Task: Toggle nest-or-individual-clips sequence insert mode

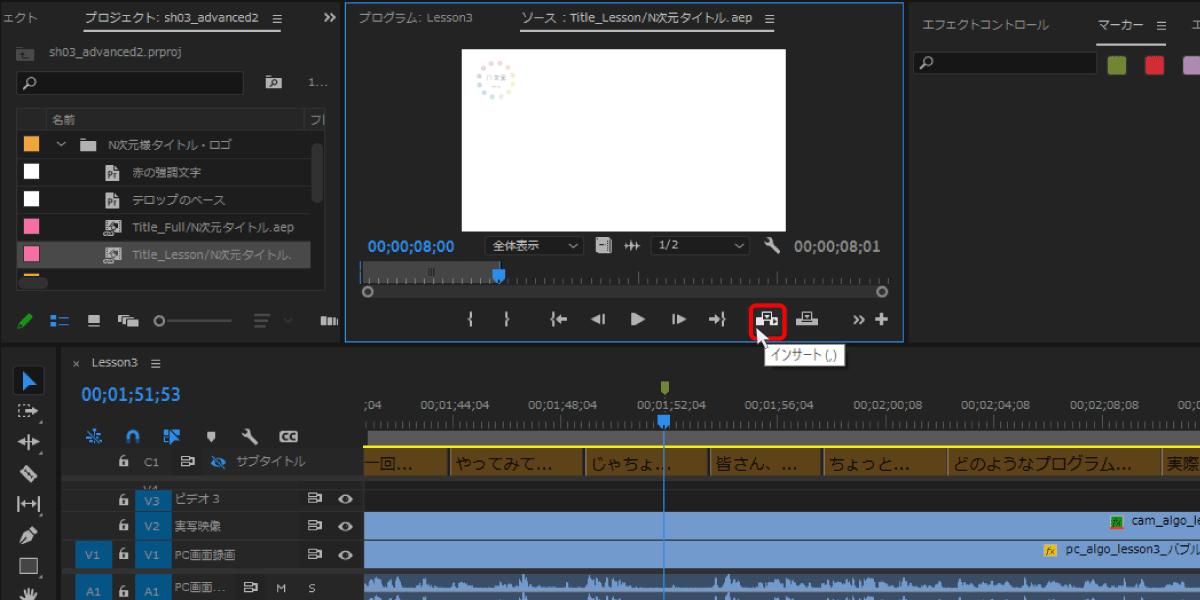Action: 94,436
